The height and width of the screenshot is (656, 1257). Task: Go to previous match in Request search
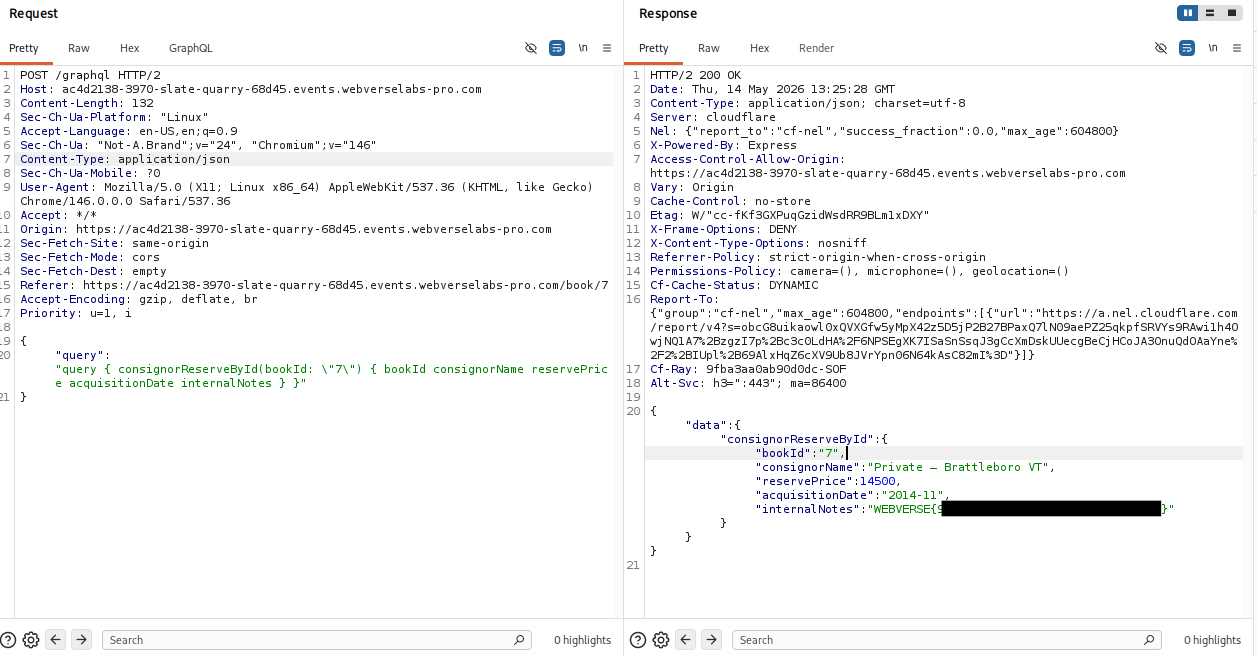[56, 640]
